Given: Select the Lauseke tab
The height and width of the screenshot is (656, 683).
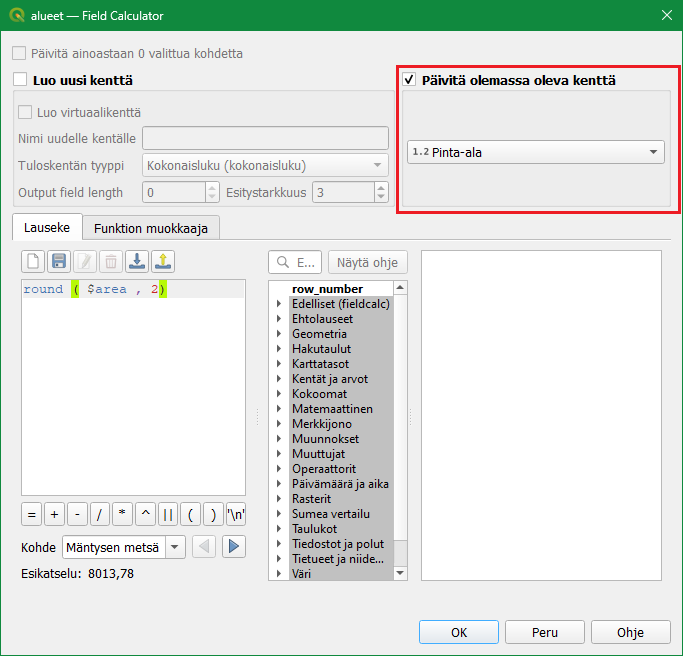Looking at the screenshot, I should [x=47, y=228].
